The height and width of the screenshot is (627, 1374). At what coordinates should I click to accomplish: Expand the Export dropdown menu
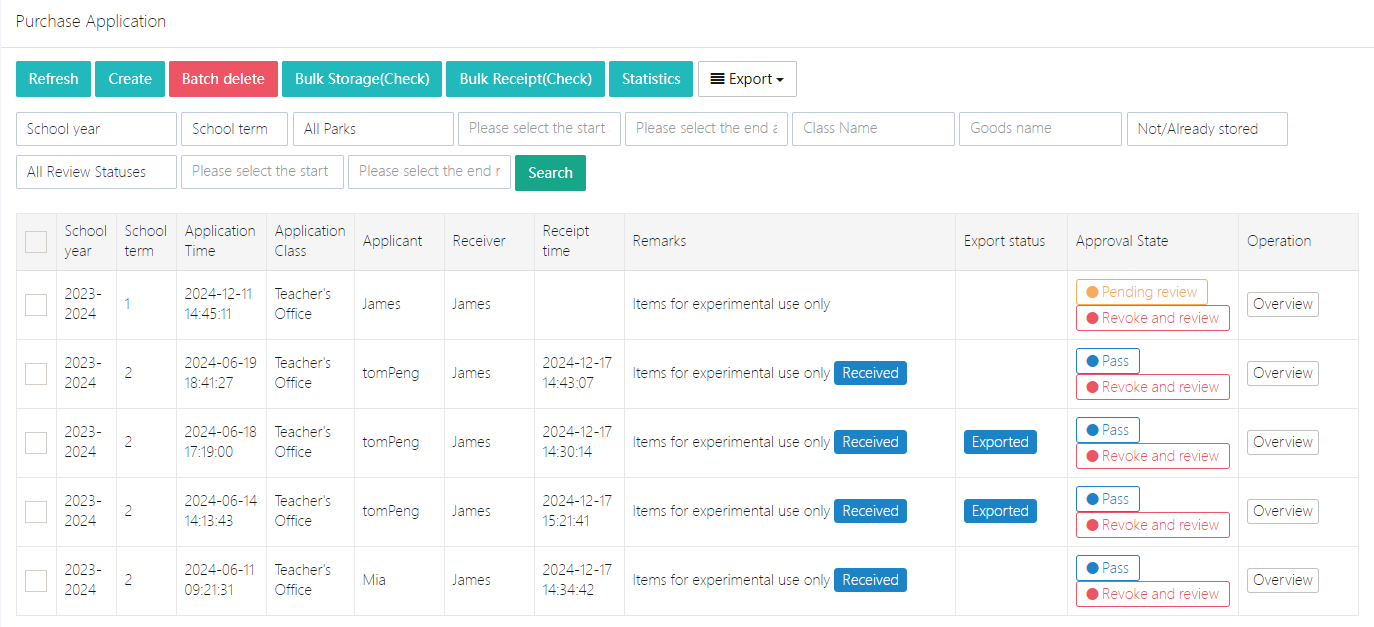point(747,79)
